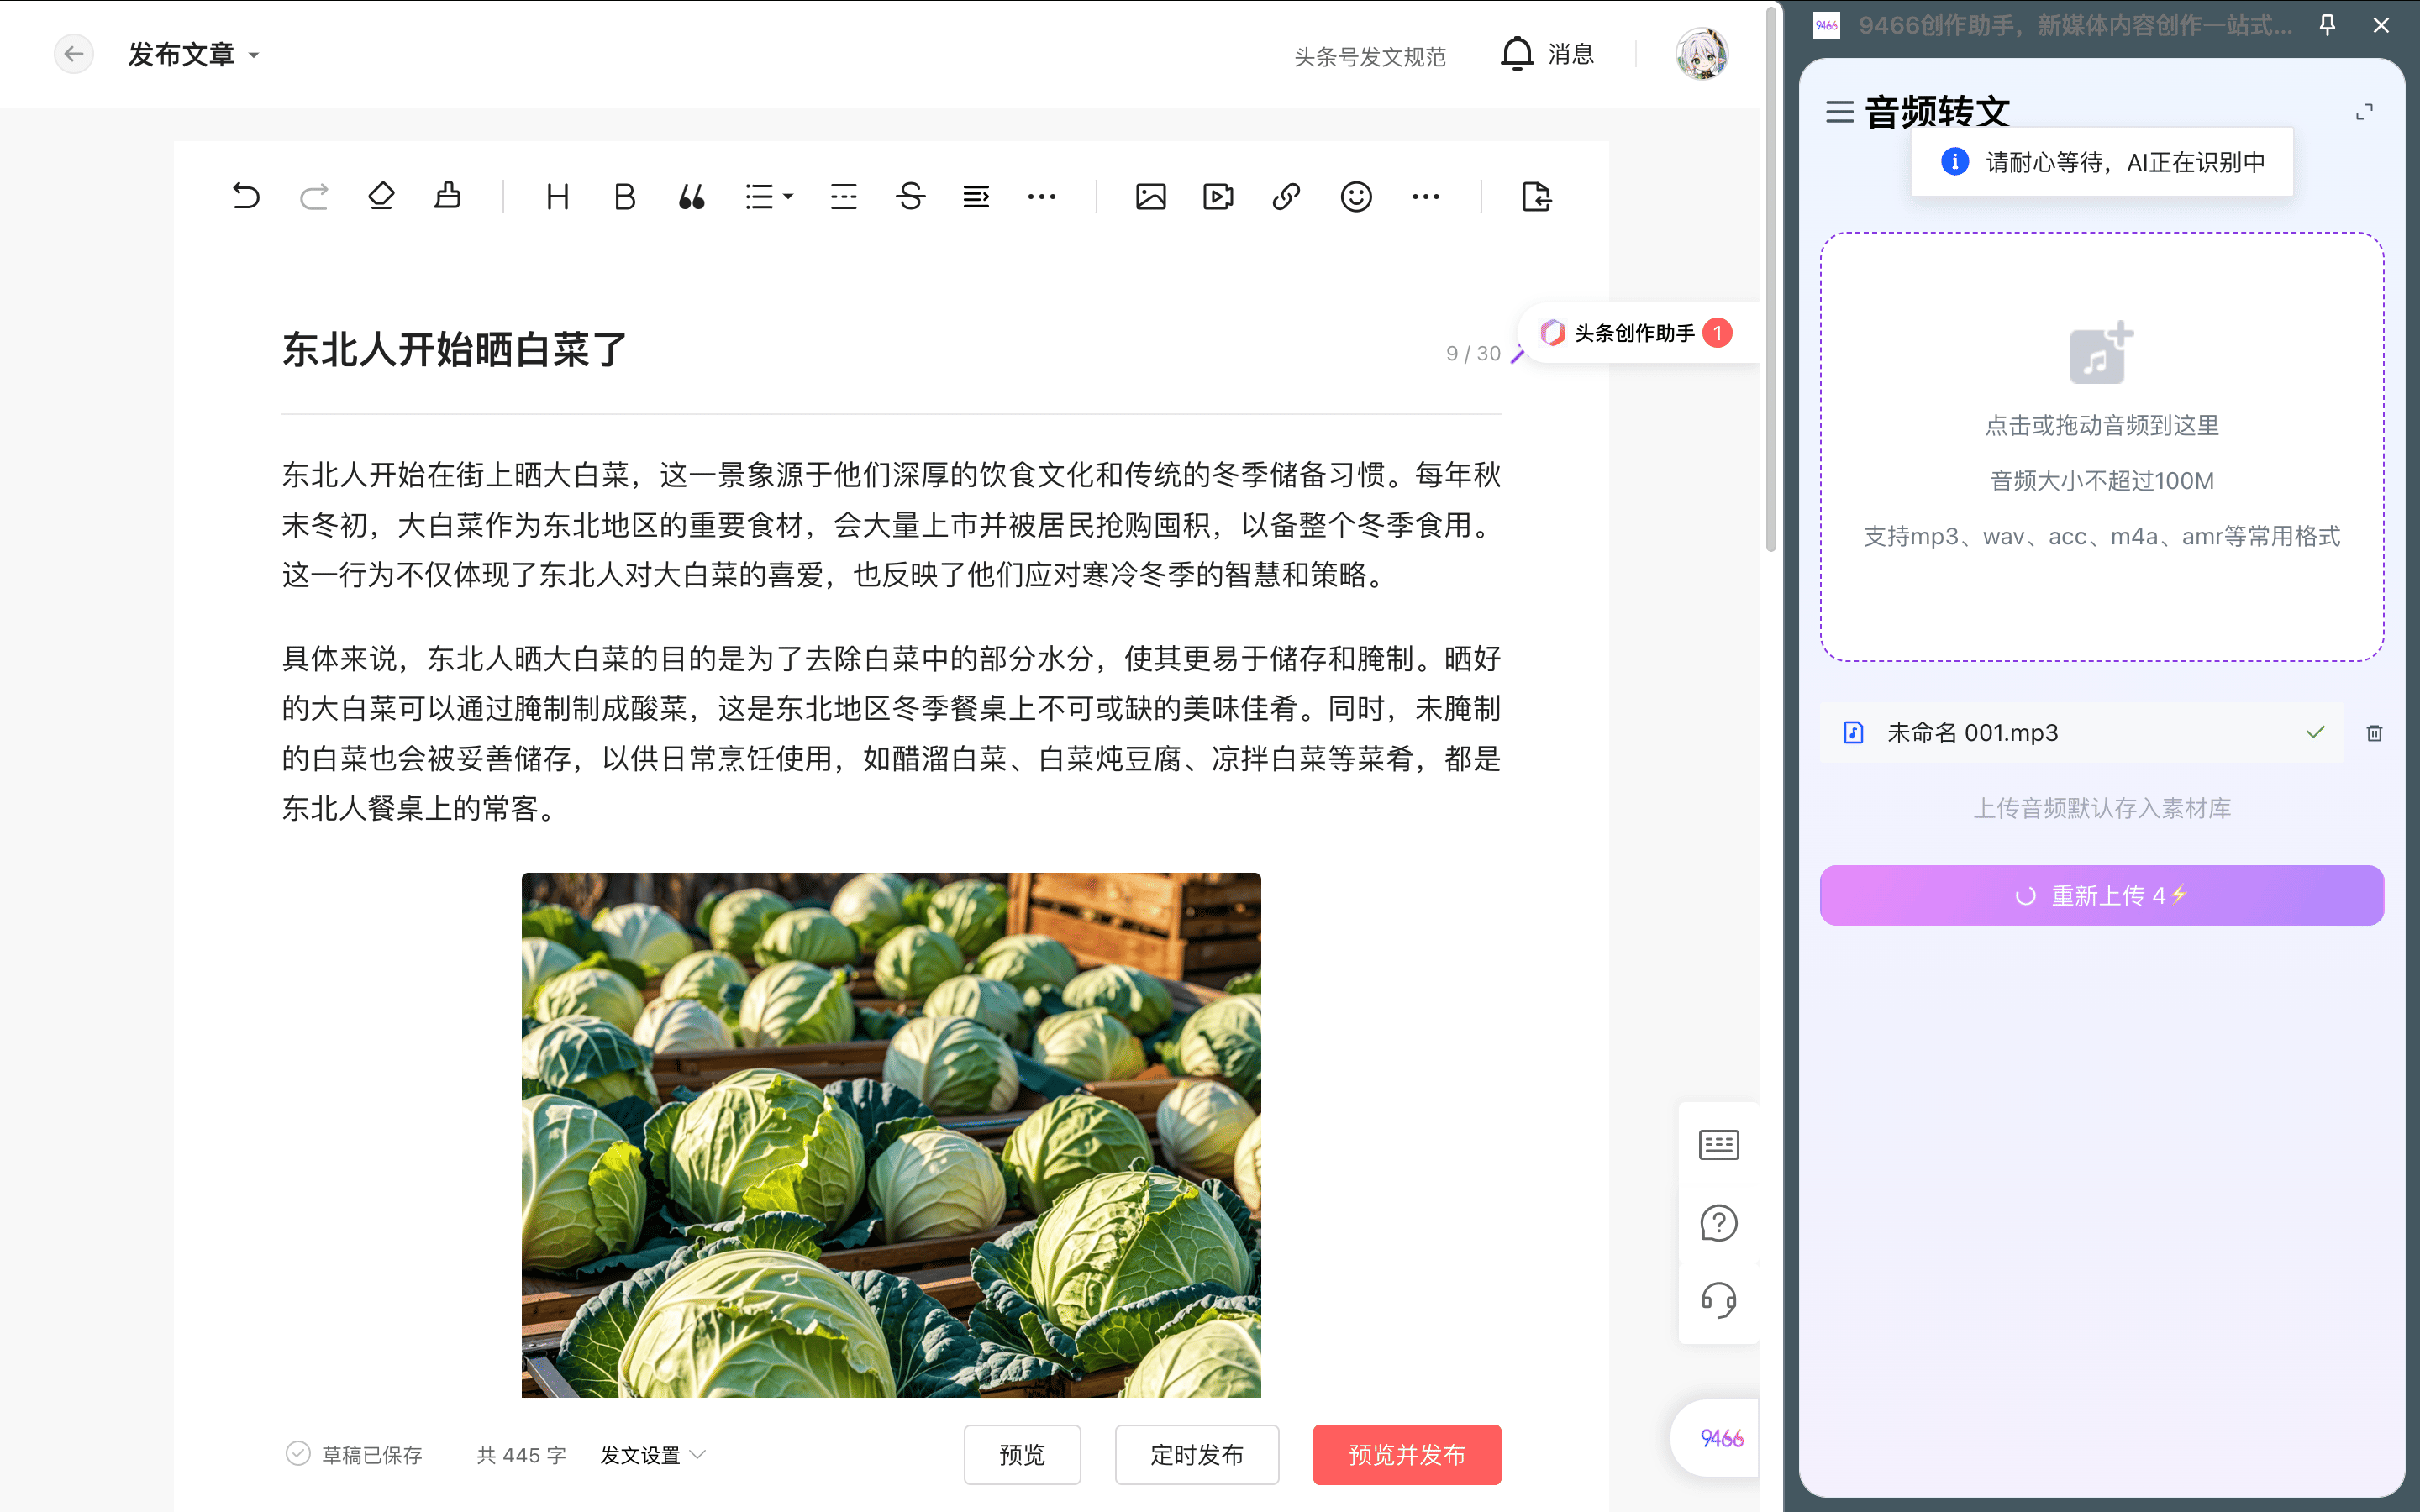2420x1512 pixels.
Task: Expand 发文设置 options
Action: pyautogui.click(x=653, y=1455)
